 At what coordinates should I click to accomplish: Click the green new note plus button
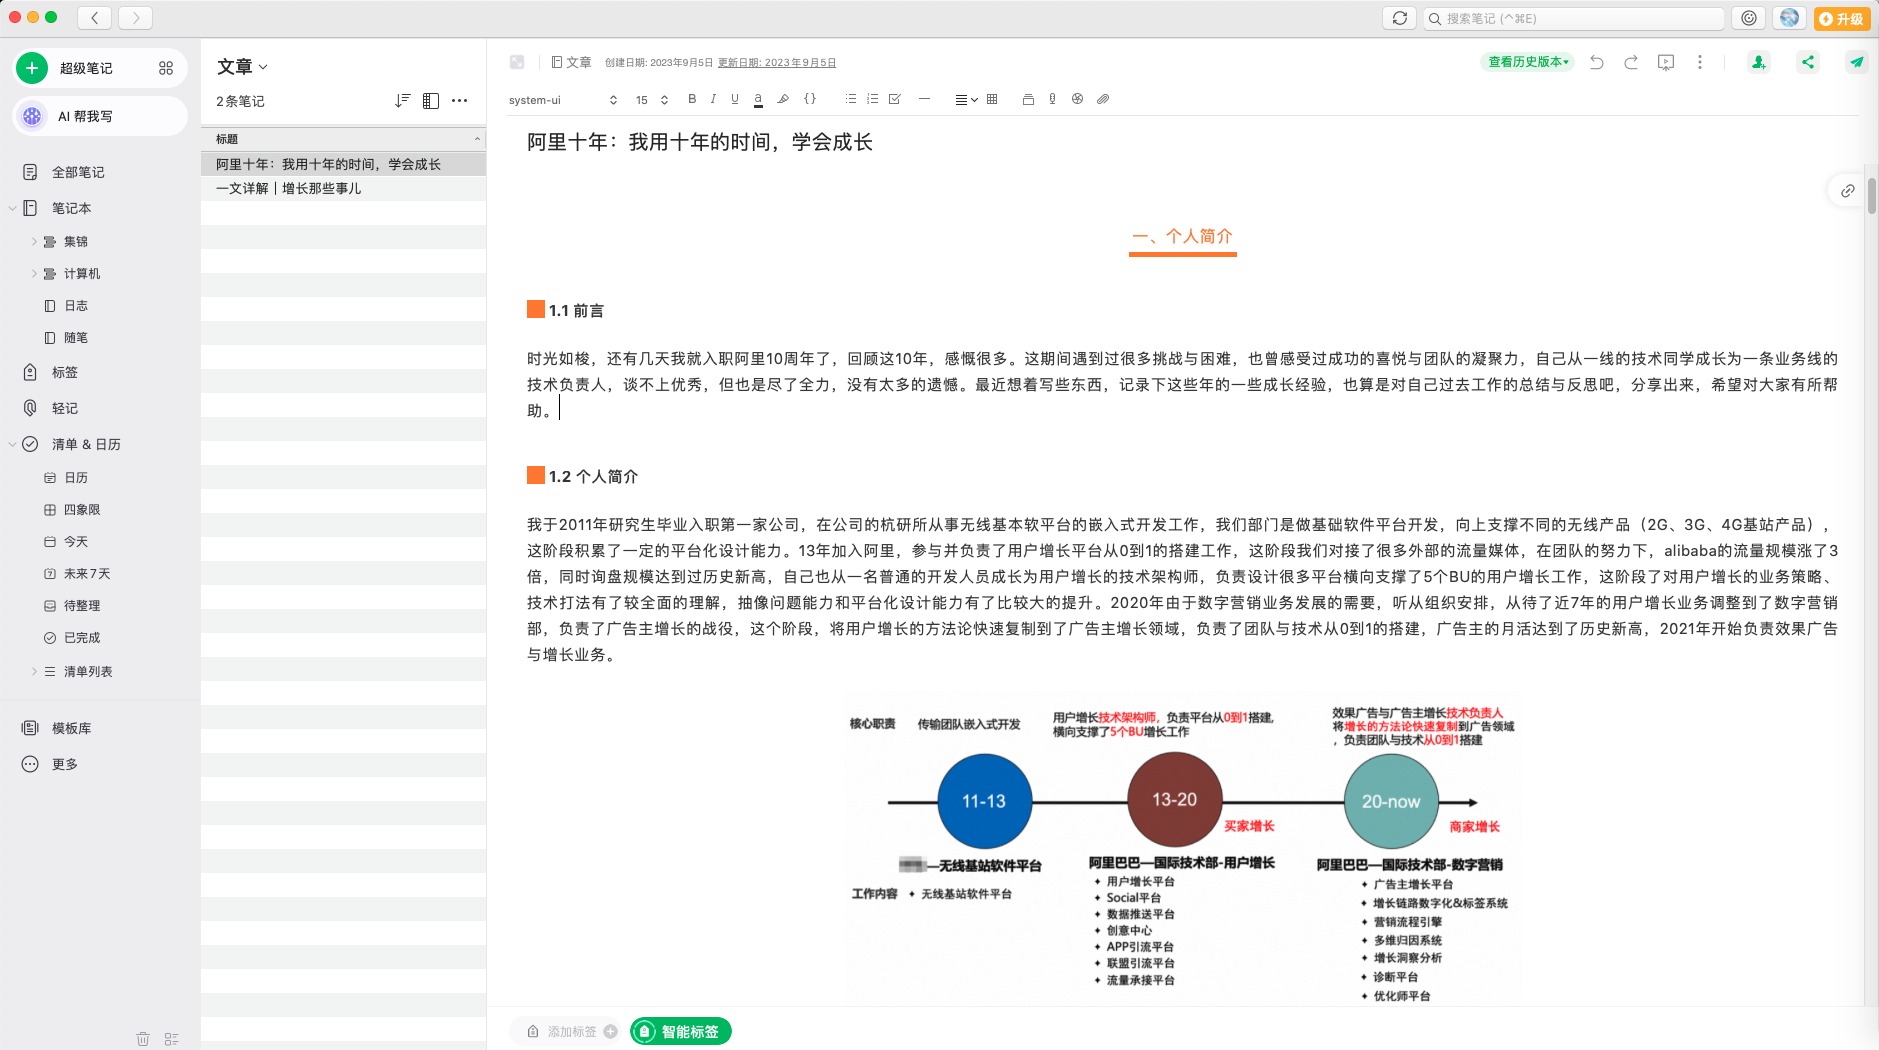click(32, 68)
